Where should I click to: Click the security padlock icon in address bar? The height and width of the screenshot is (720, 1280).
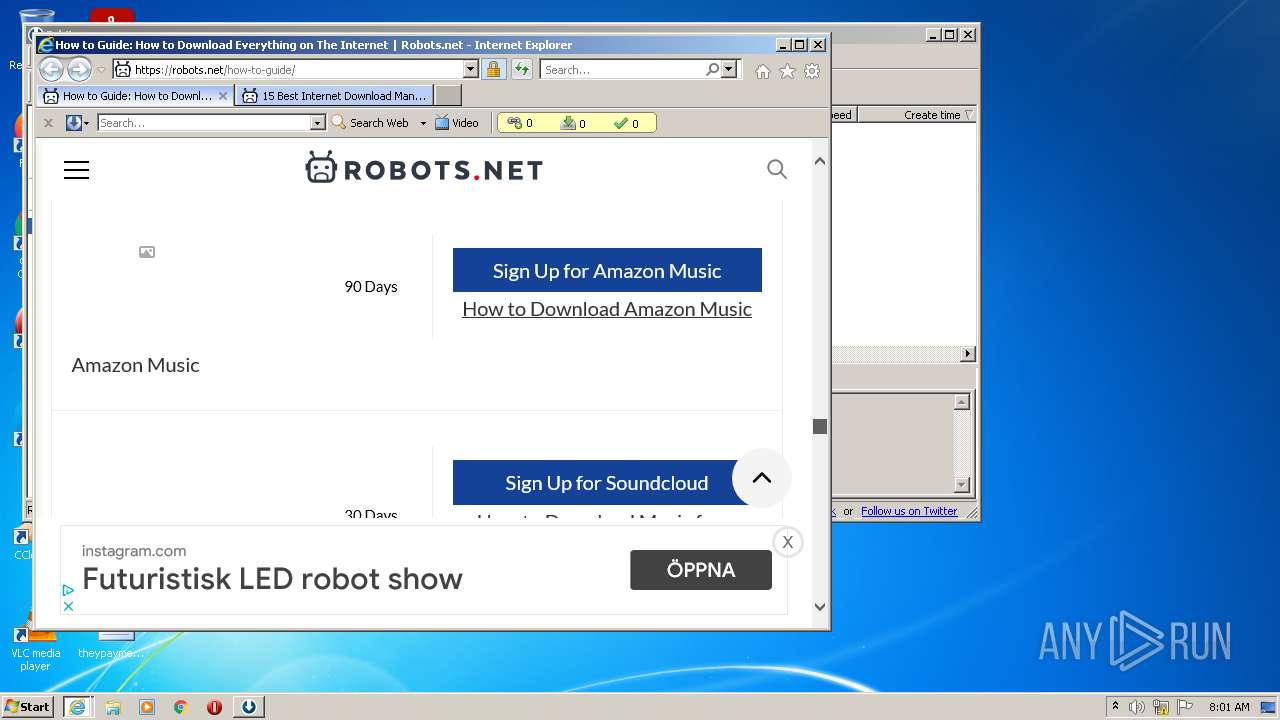click(x=493, y=70)
